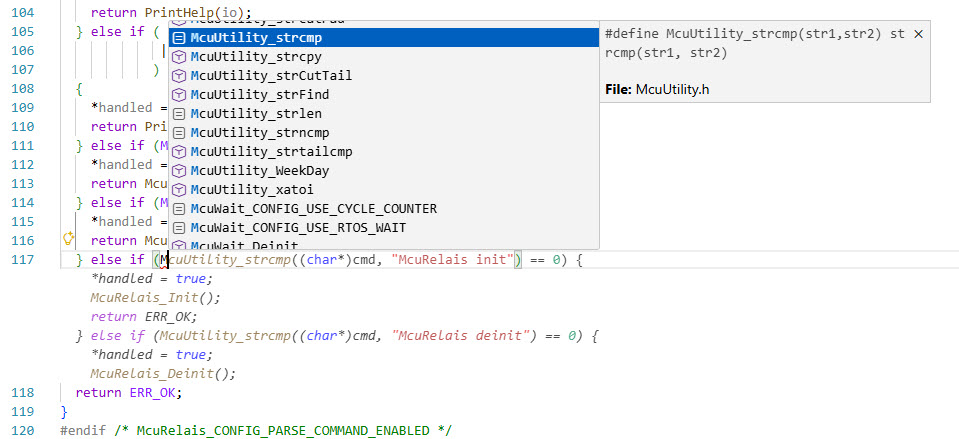
Task: Click the macro icon beside McuUtility_strcmp
Action: (179, 37)
